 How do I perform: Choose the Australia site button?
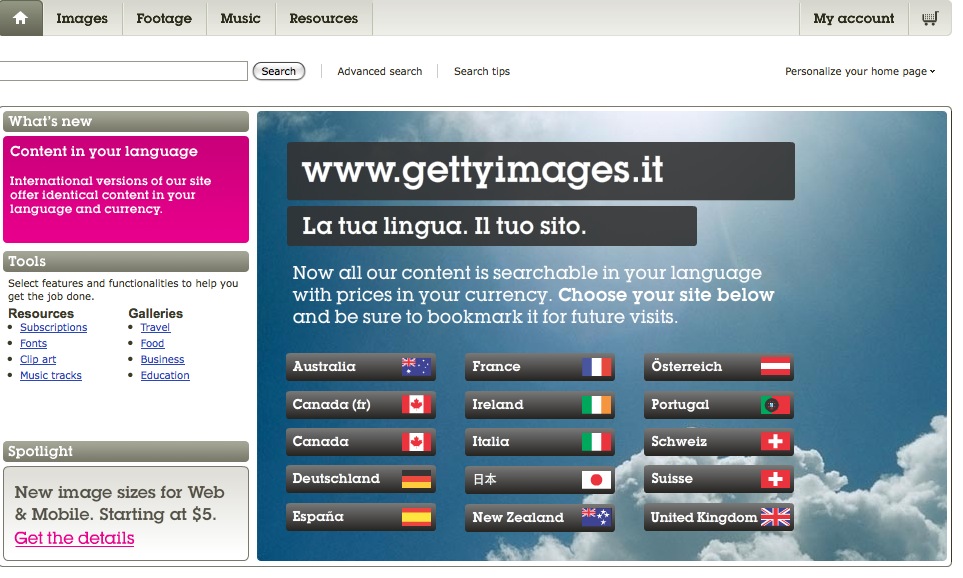(x=361, y=367)
